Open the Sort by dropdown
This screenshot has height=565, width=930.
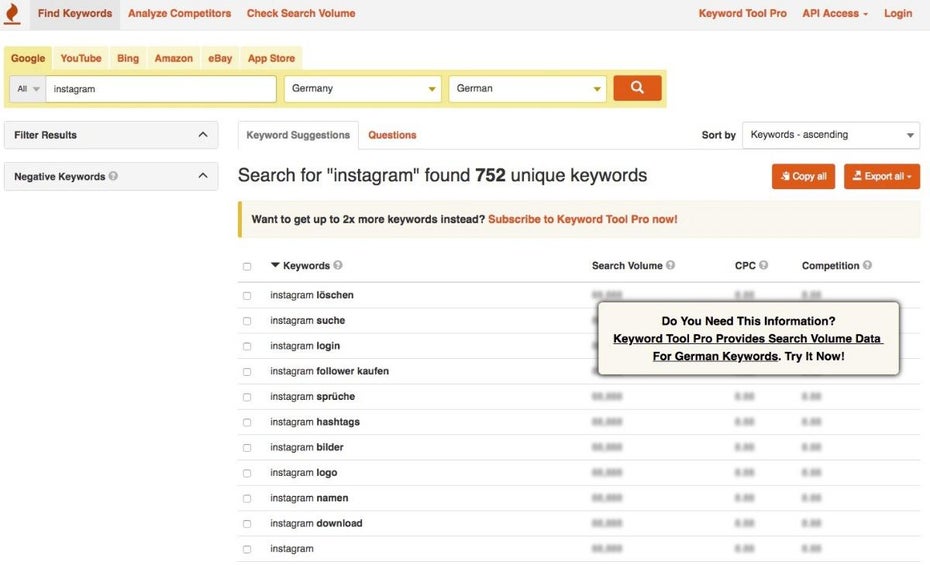tap(830, 135)
